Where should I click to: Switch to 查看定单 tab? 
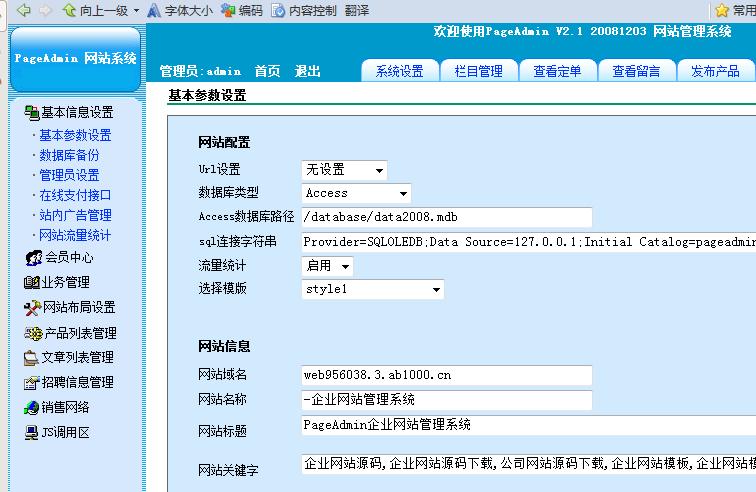(558, 71)
